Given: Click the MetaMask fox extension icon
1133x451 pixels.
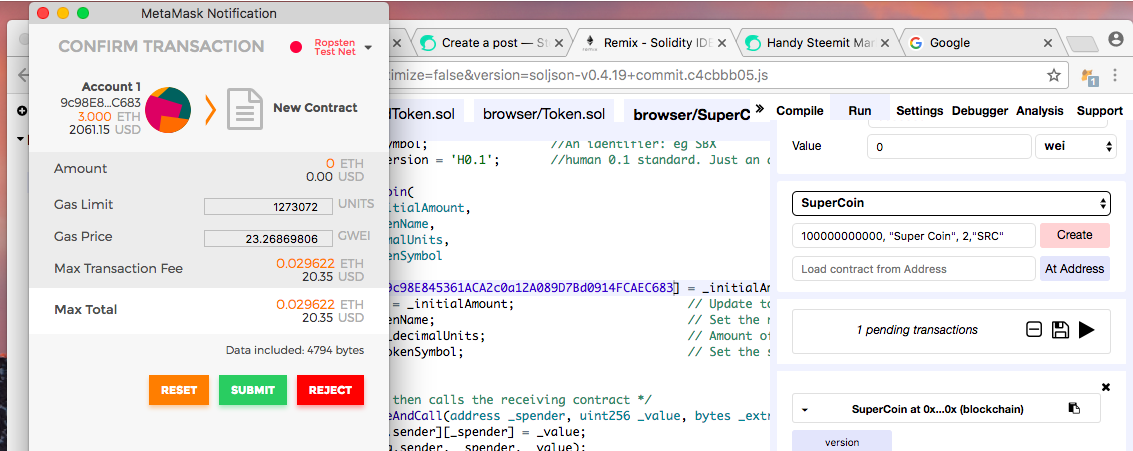Looking at the screenshot, I should (x=1089, y=76).
